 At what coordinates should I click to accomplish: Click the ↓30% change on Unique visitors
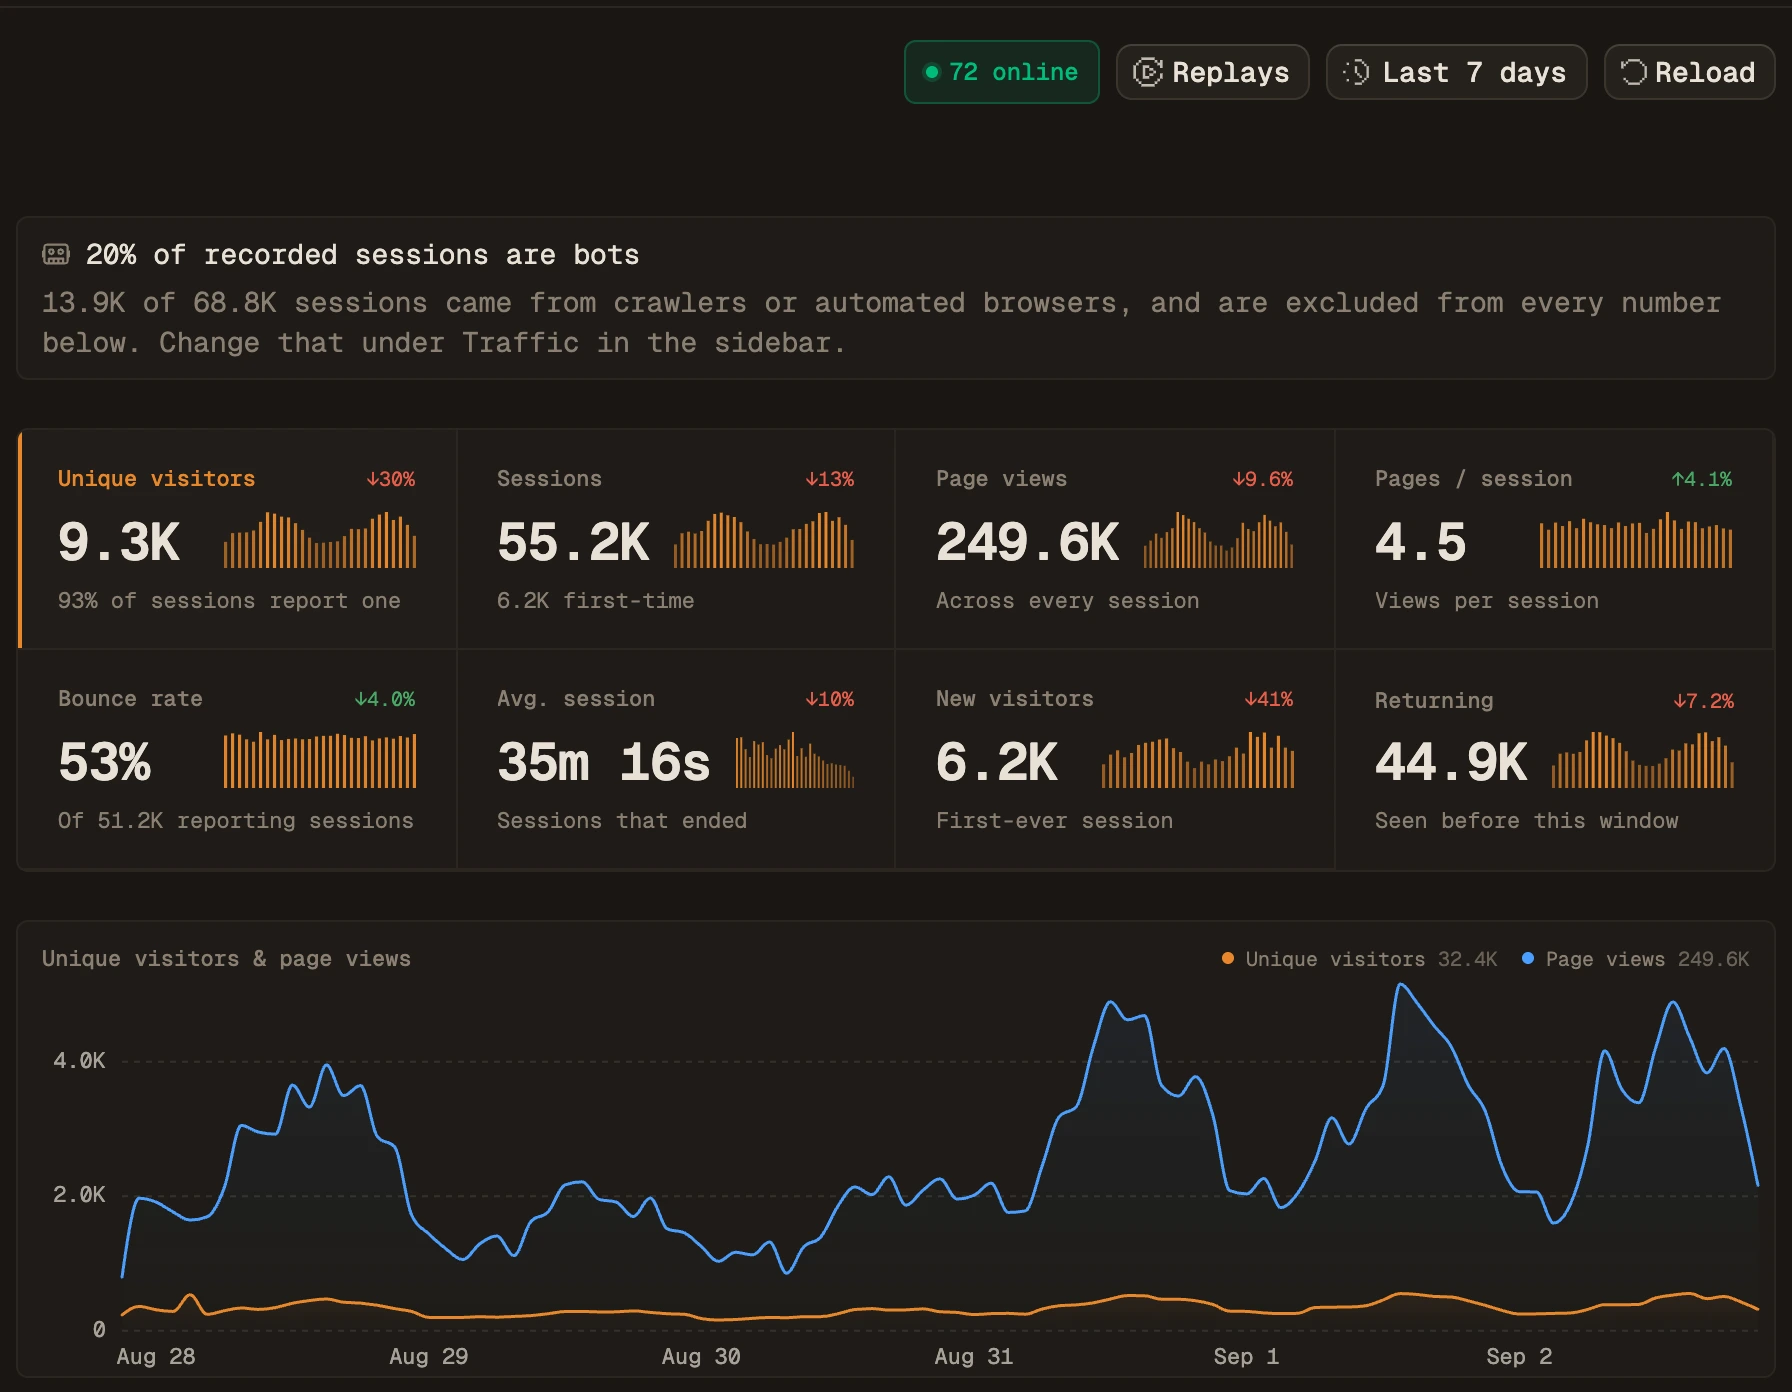[x=390, y=479]
